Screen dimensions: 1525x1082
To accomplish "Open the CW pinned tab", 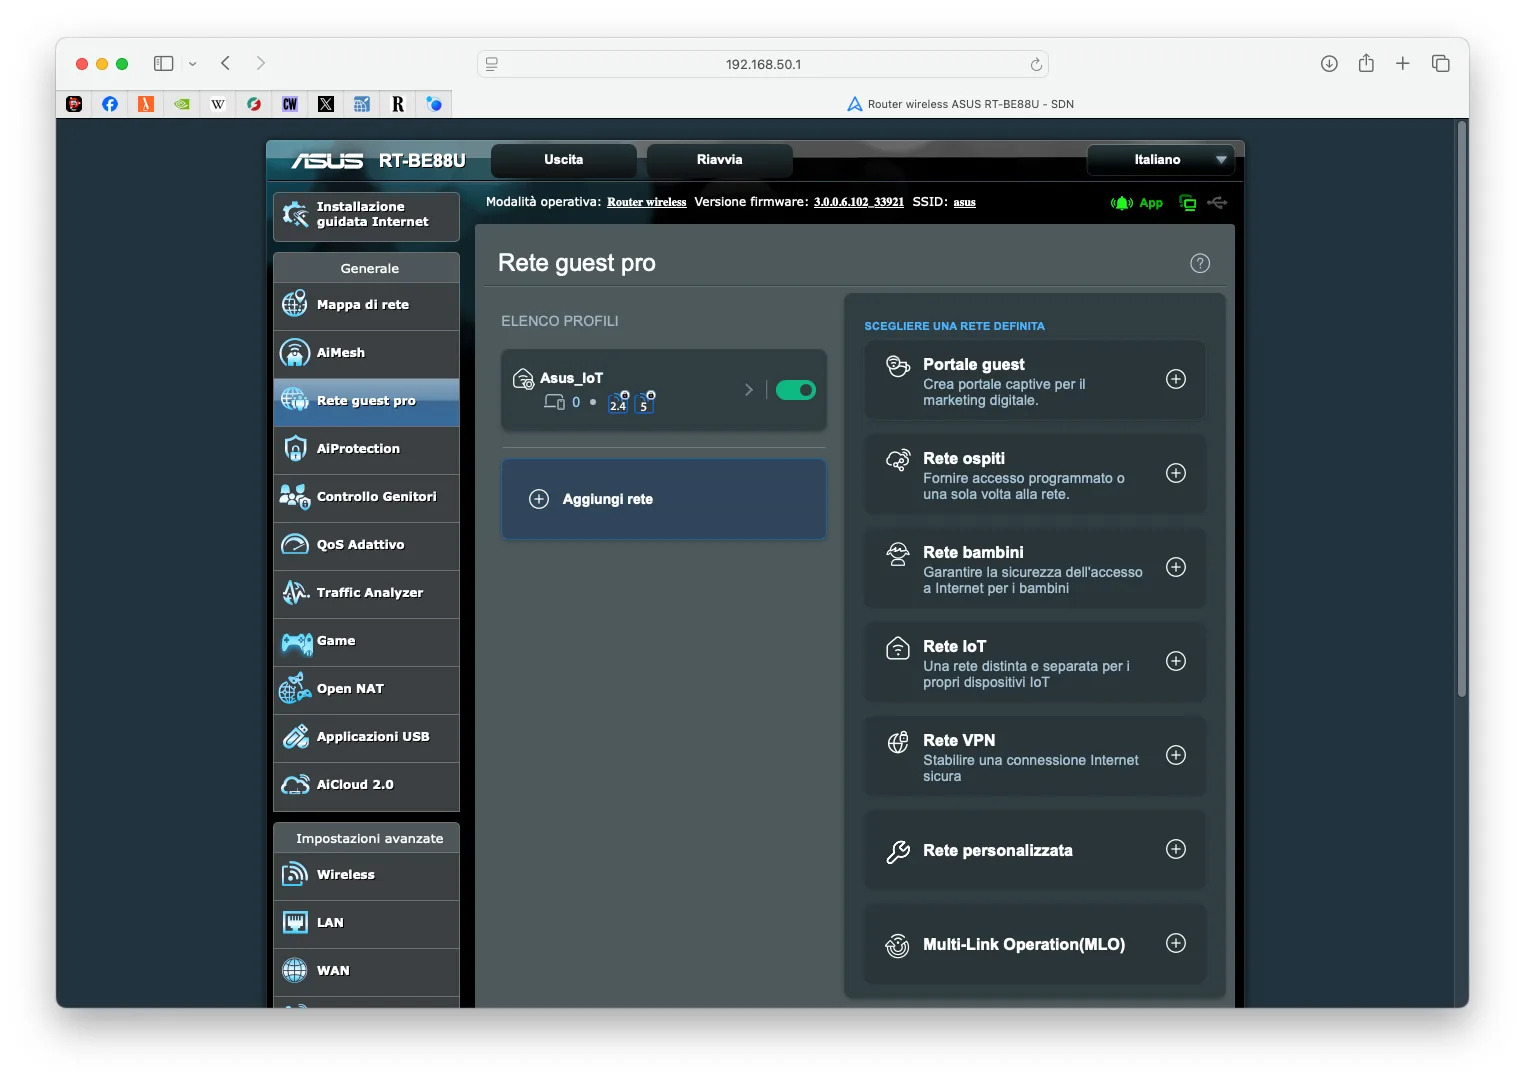I will click(x=290, y=104).
